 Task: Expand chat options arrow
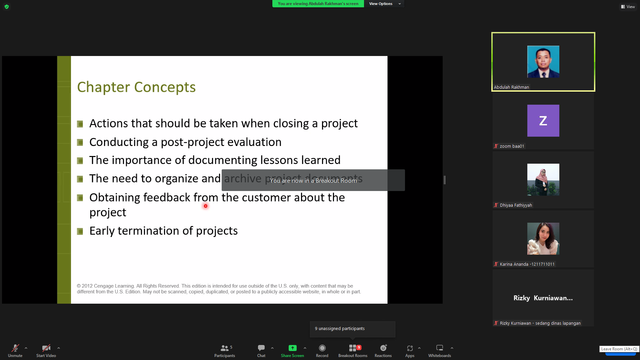272,348
